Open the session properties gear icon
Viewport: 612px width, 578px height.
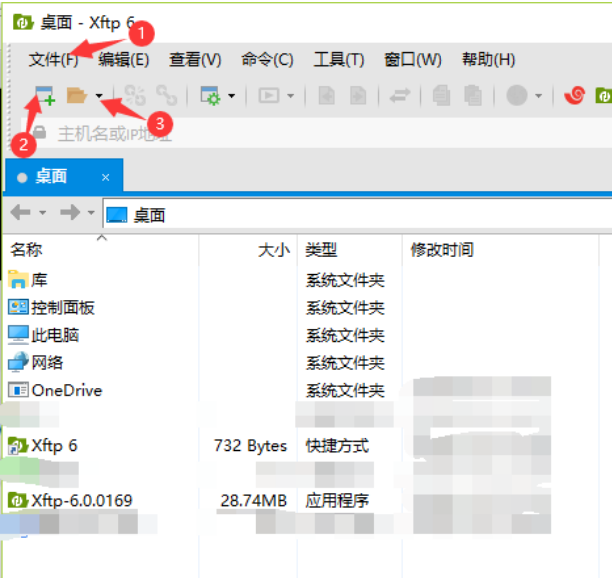[211, 96]
